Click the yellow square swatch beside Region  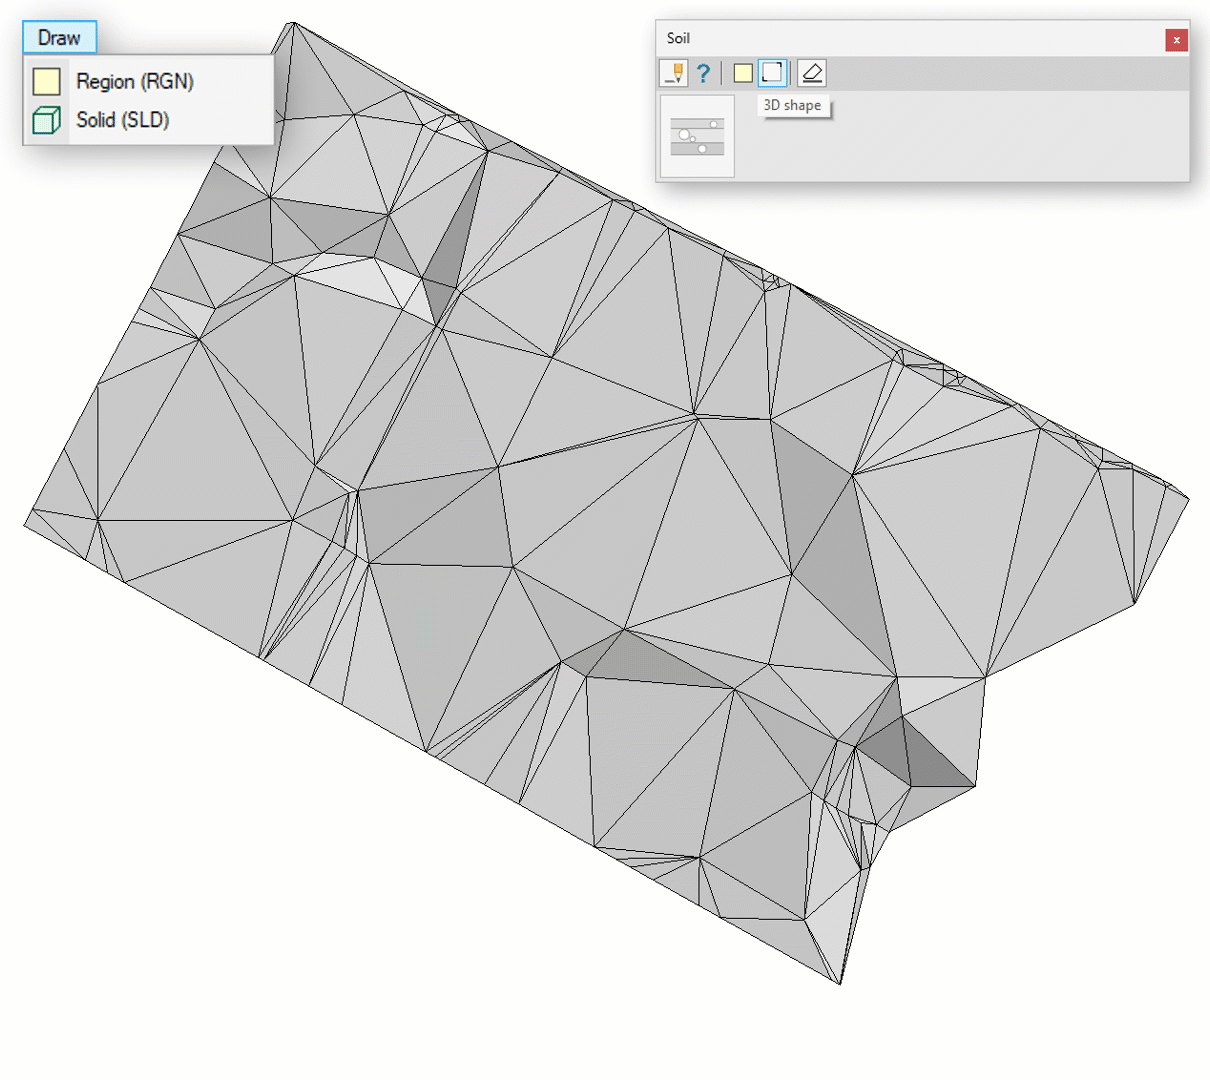pyautogui.click(x=46, y=82)
